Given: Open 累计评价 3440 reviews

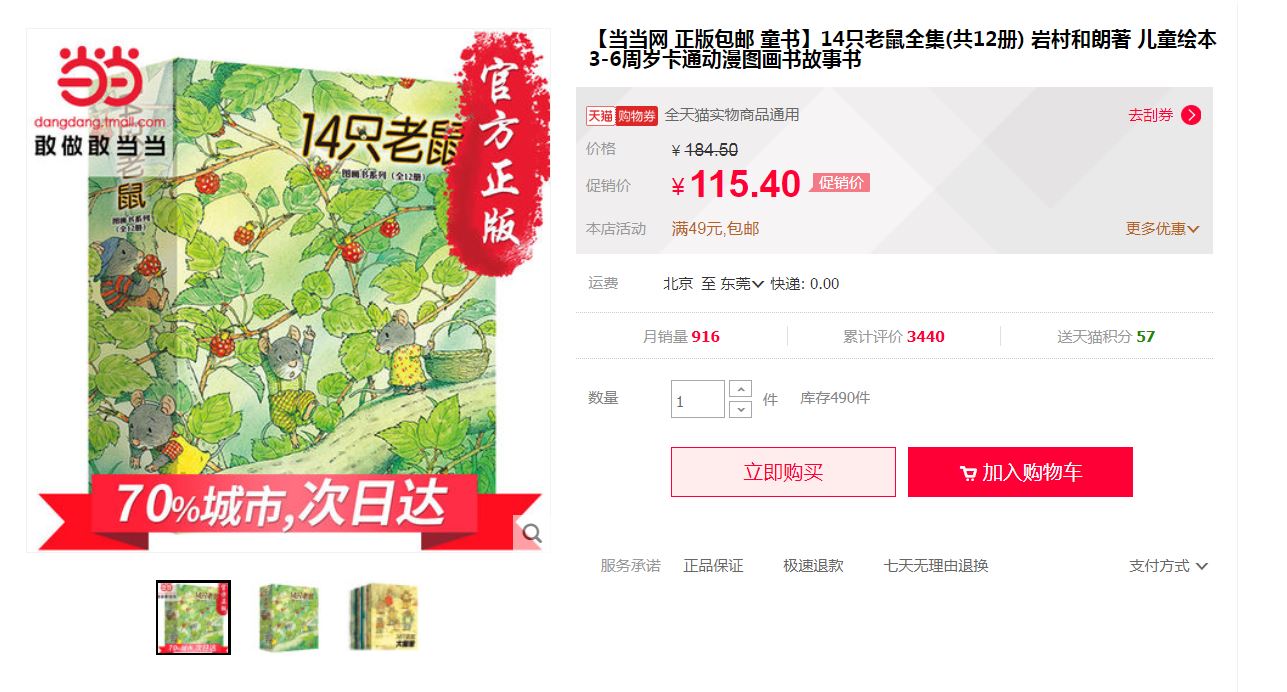Looking at the screenshot, I should [x=893, y=337].
